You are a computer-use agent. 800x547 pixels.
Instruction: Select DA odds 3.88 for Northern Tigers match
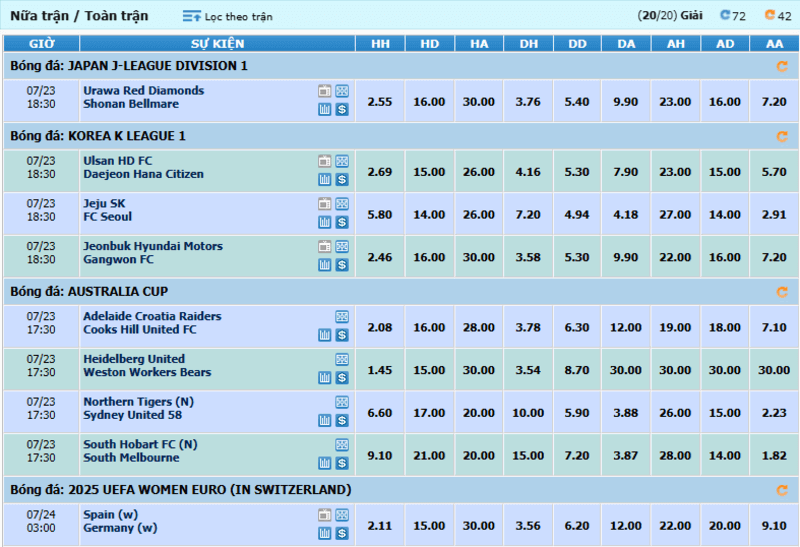coord(626,413)
